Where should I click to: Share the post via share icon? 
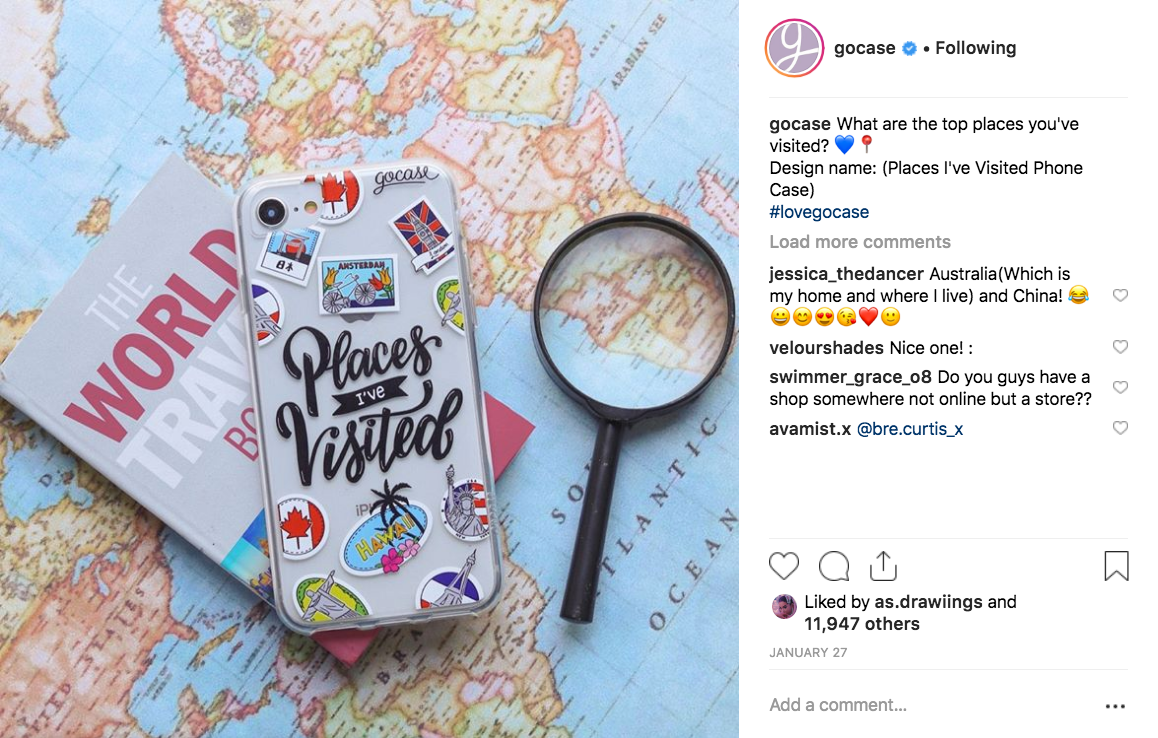(883, 566)
